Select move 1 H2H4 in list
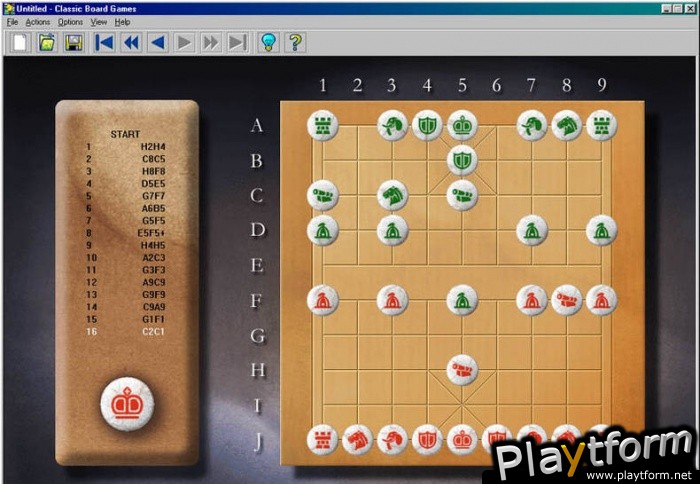 pyautogui.click(x=126, y=146)
